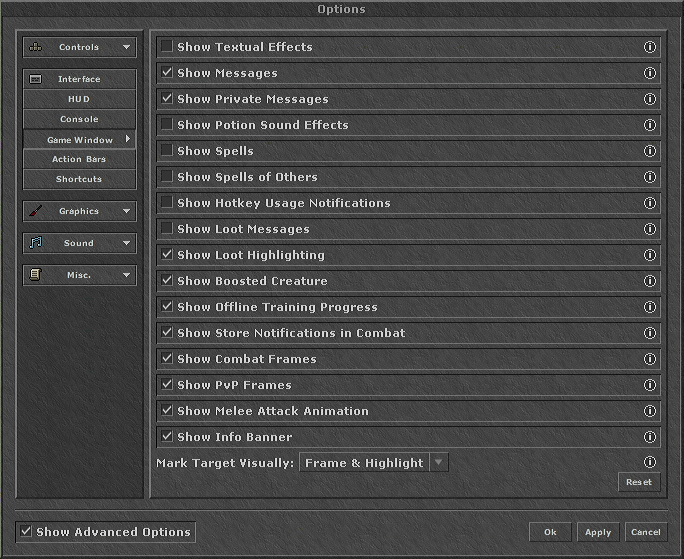Click info icon for Show Potion Sound Effects

coord(650,125)
